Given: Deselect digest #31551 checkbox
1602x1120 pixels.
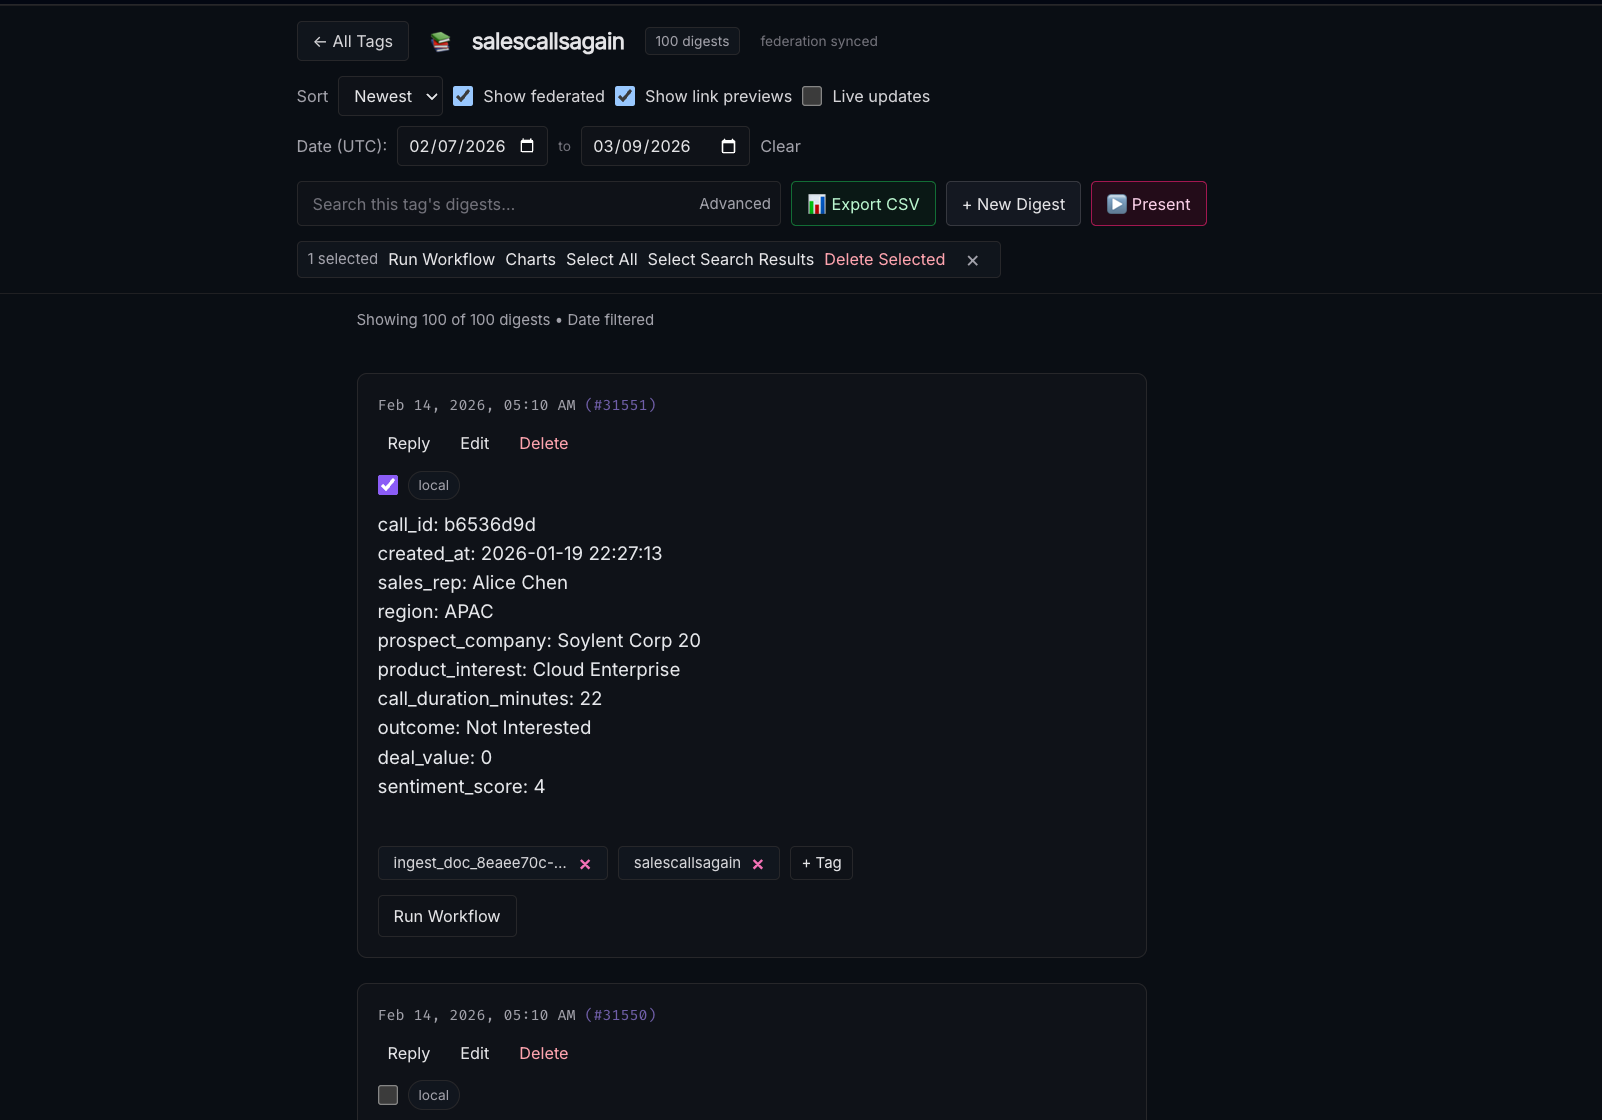Looking at the screenshot, I should click(x=388, y=485).
